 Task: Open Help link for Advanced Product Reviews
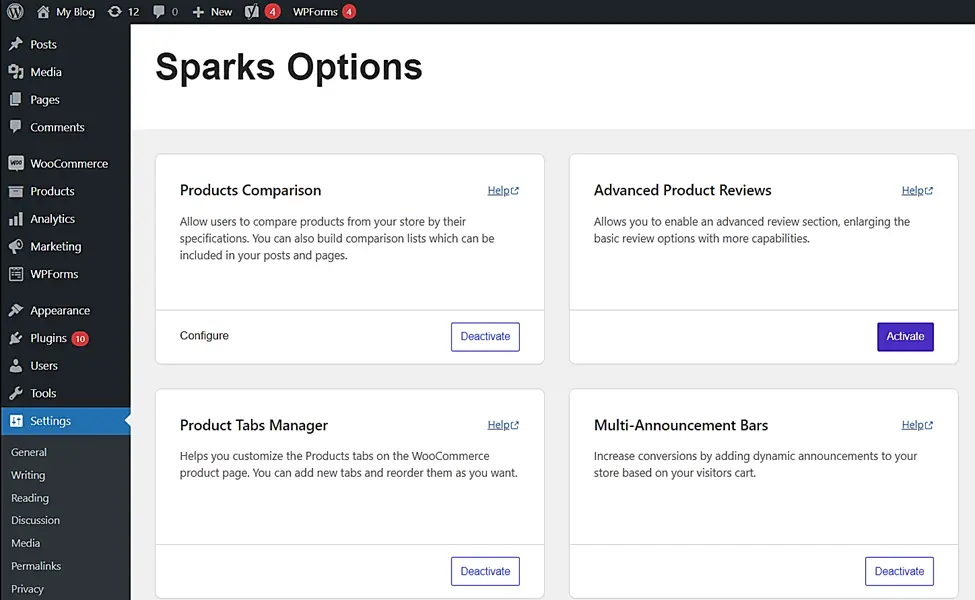(x=917, y=190)
